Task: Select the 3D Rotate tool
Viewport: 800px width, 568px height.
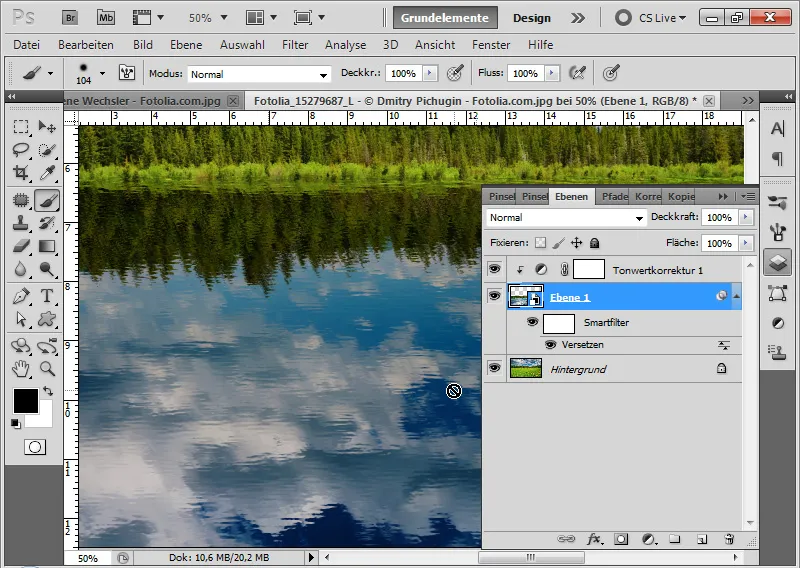Action: point(20,346)
